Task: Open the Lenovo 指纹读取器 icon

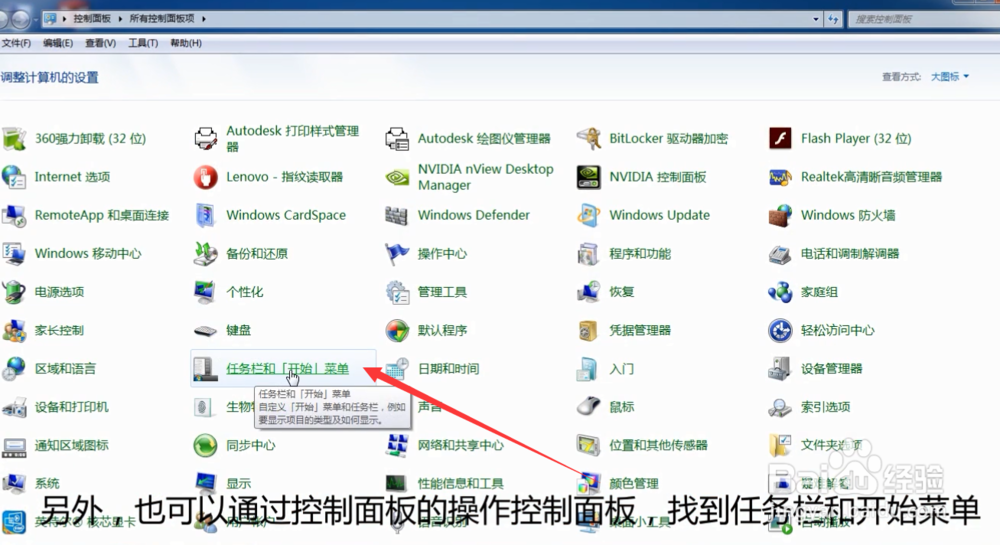Action: click(205, 177)
